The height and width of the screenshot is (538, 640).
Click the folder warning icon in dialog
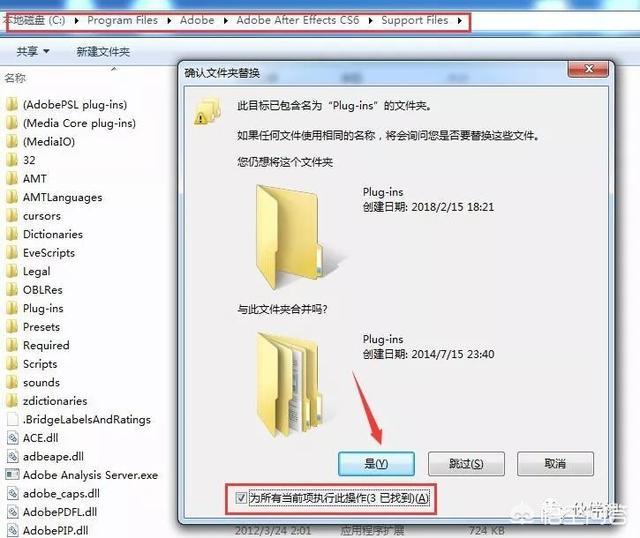[207, 111]
